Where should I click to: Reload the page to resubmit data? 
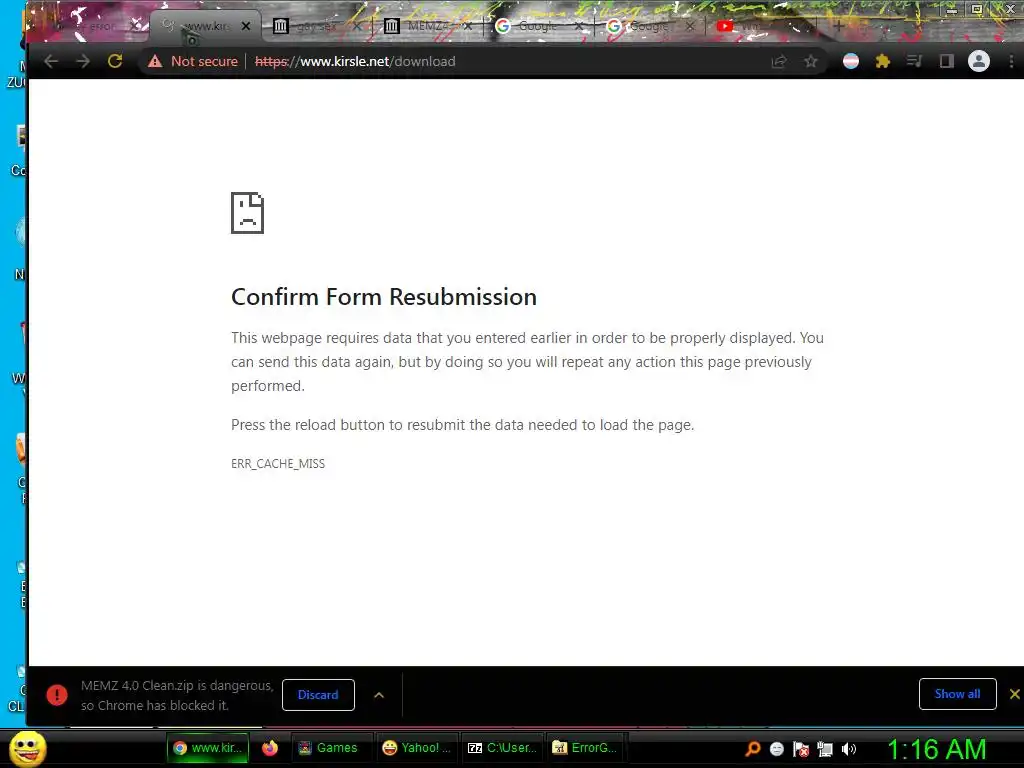(115, 61)
